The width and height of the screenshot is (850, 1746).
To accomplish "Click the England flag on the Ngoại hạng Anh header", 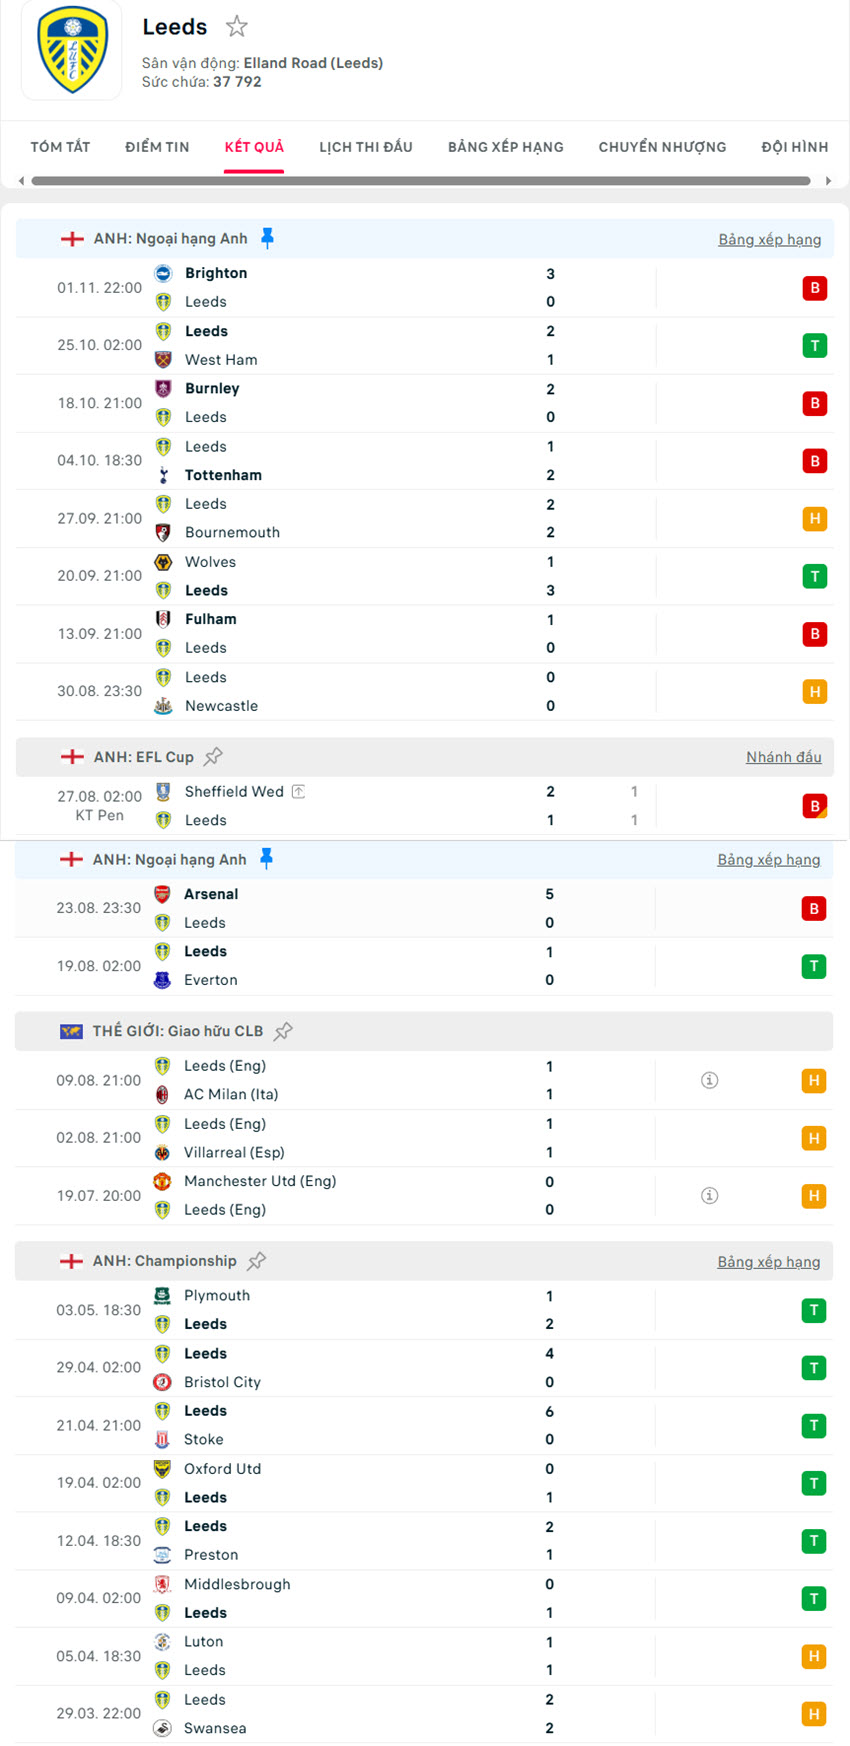I will click(72, 239).
